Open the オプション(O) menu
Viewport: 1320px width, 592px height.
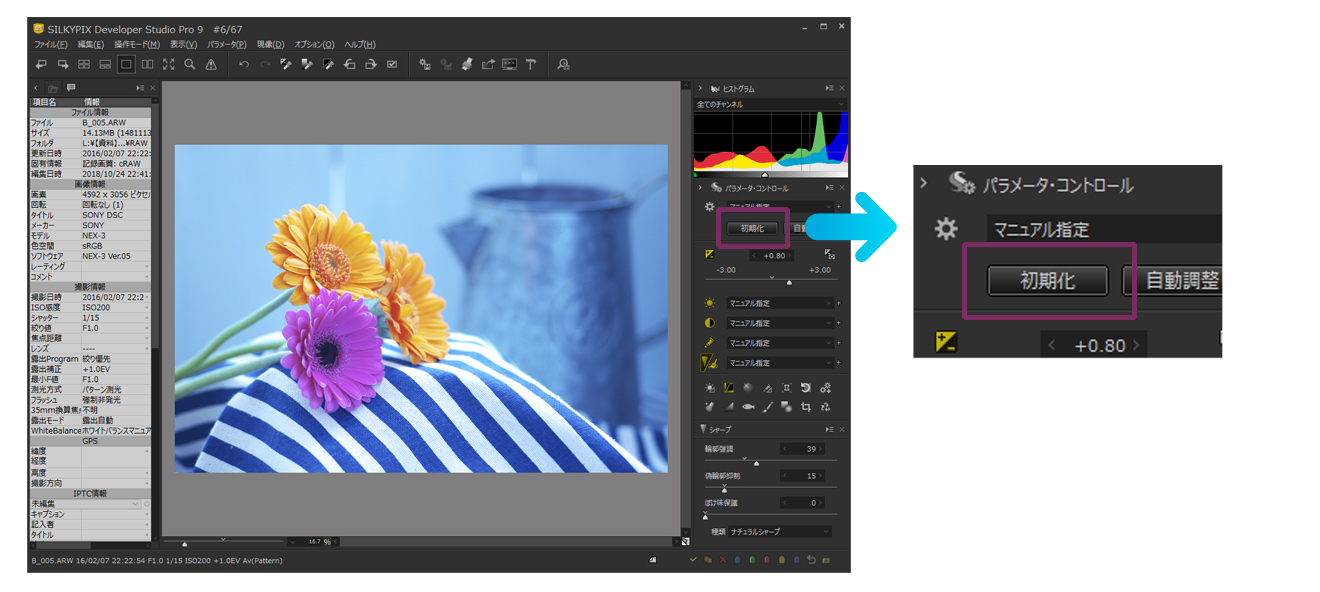tap(314, 44)
